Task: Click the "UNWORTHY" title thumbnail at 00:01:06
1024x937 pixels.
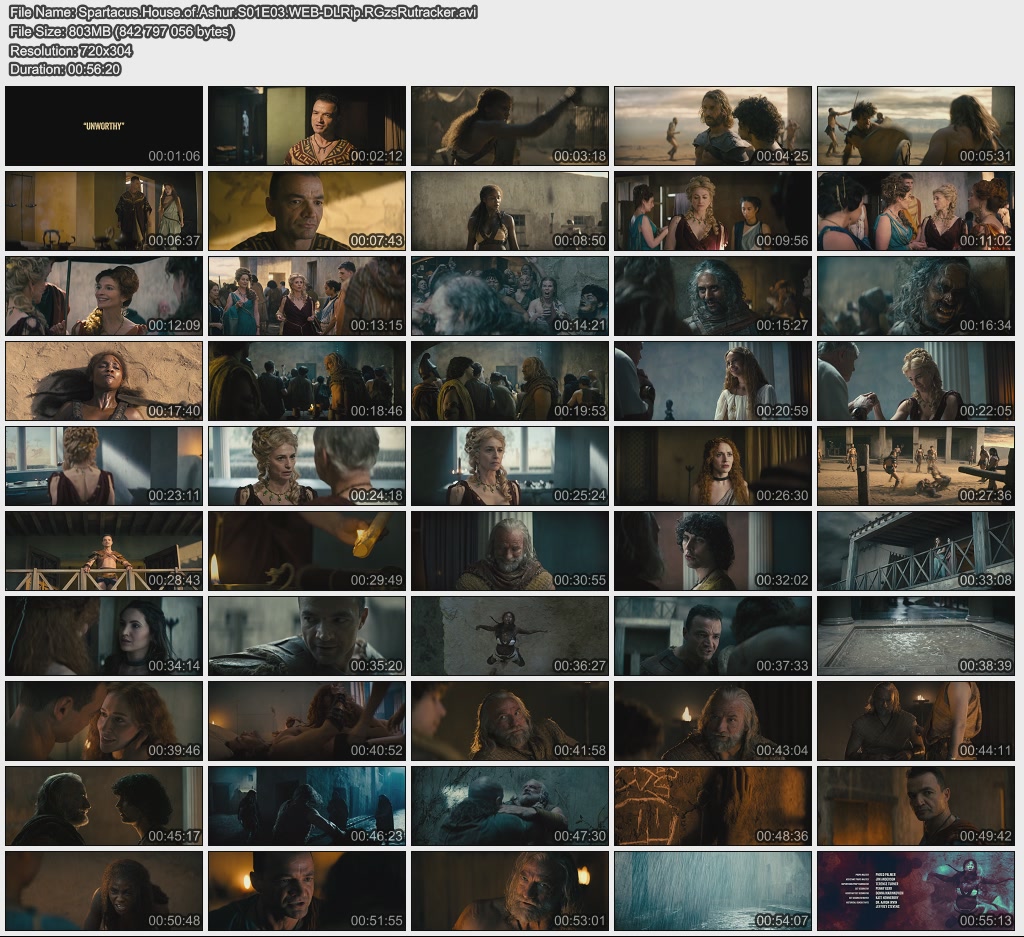Action: (104, 126)
